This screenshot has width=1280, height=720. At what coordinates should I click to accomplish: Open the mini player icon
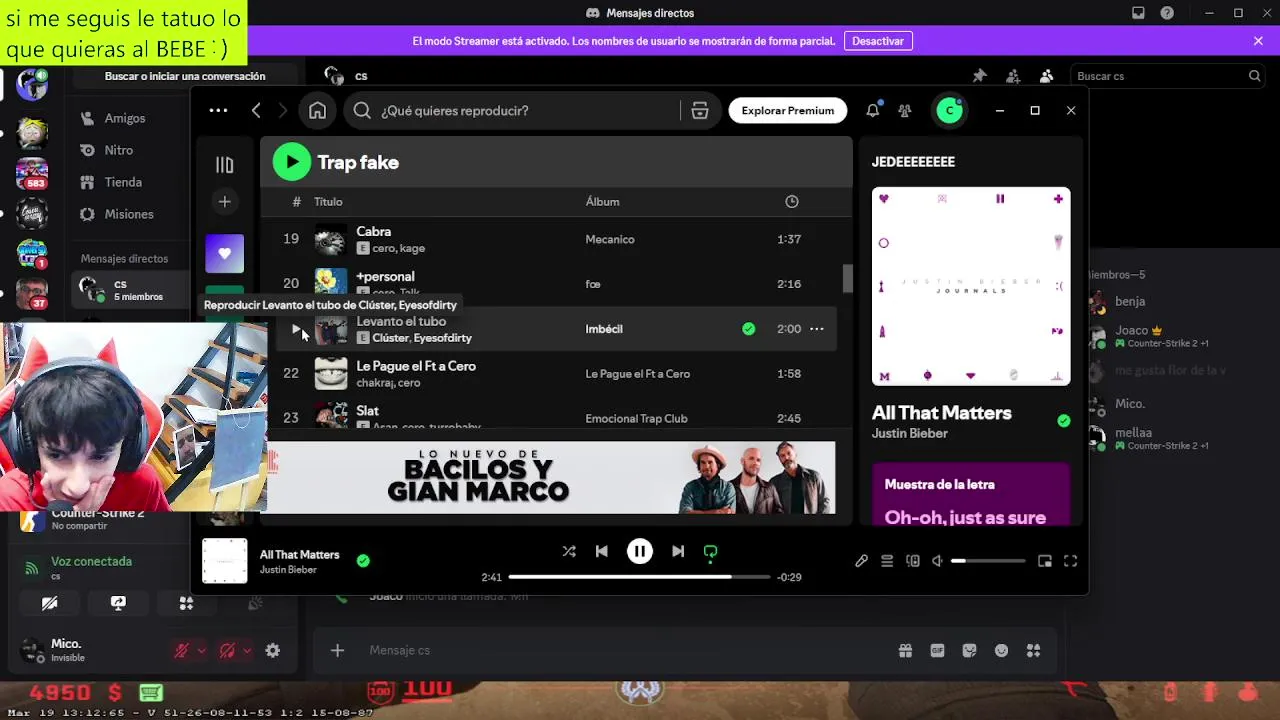(1044, 561)
